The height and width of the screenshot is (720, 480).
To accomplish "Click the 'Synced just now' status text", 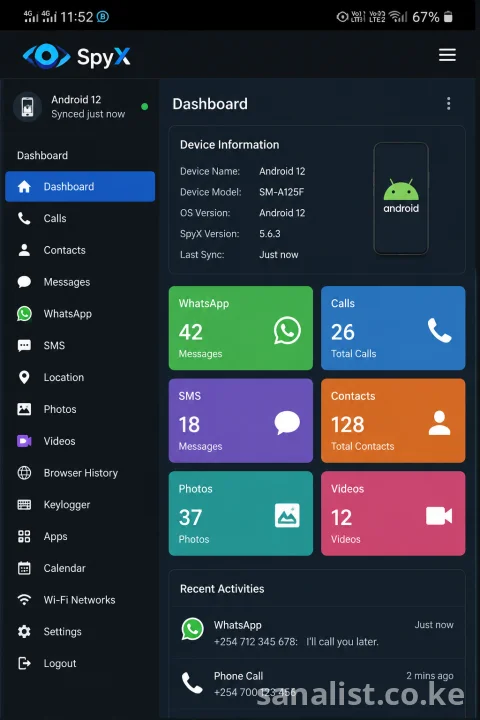I will 88,114.
